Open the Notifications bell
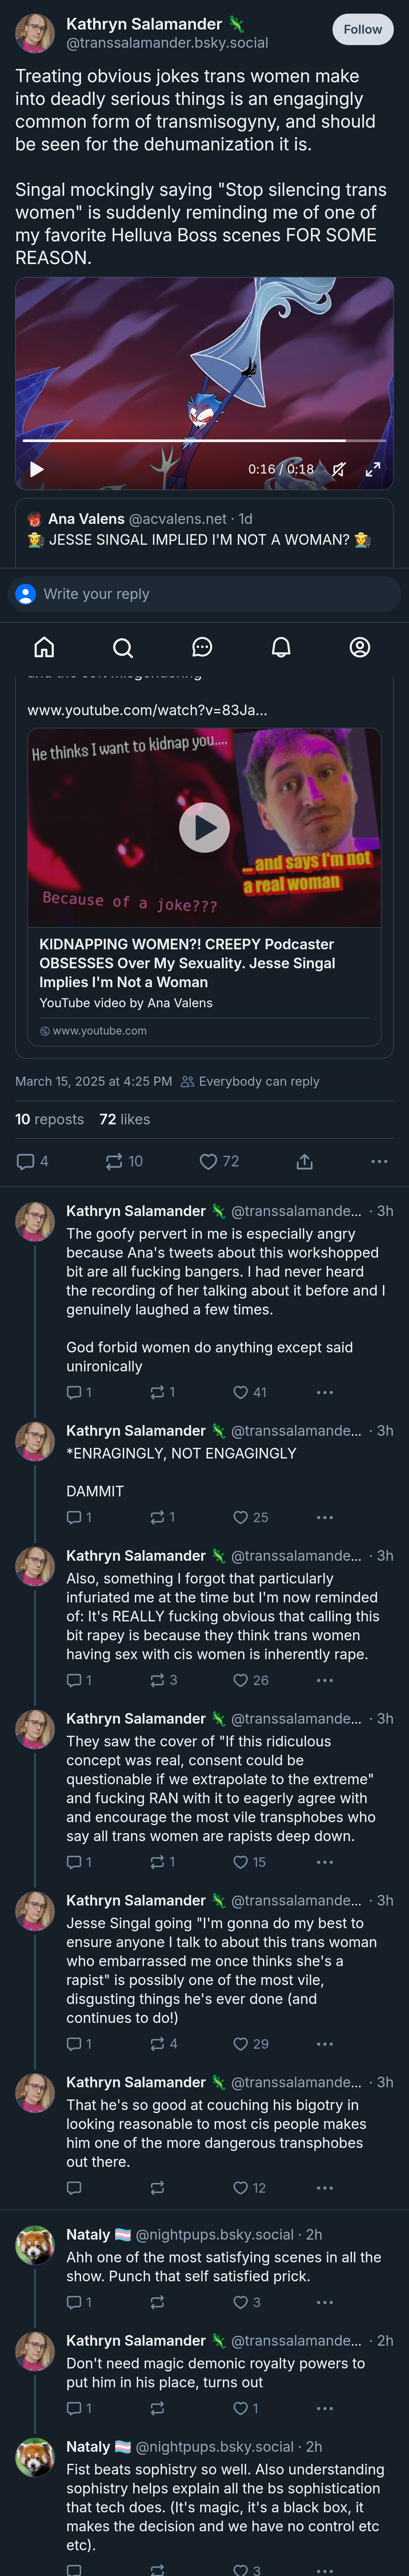This screenshot has width=409, height=2576. click(x=281, y=648)
